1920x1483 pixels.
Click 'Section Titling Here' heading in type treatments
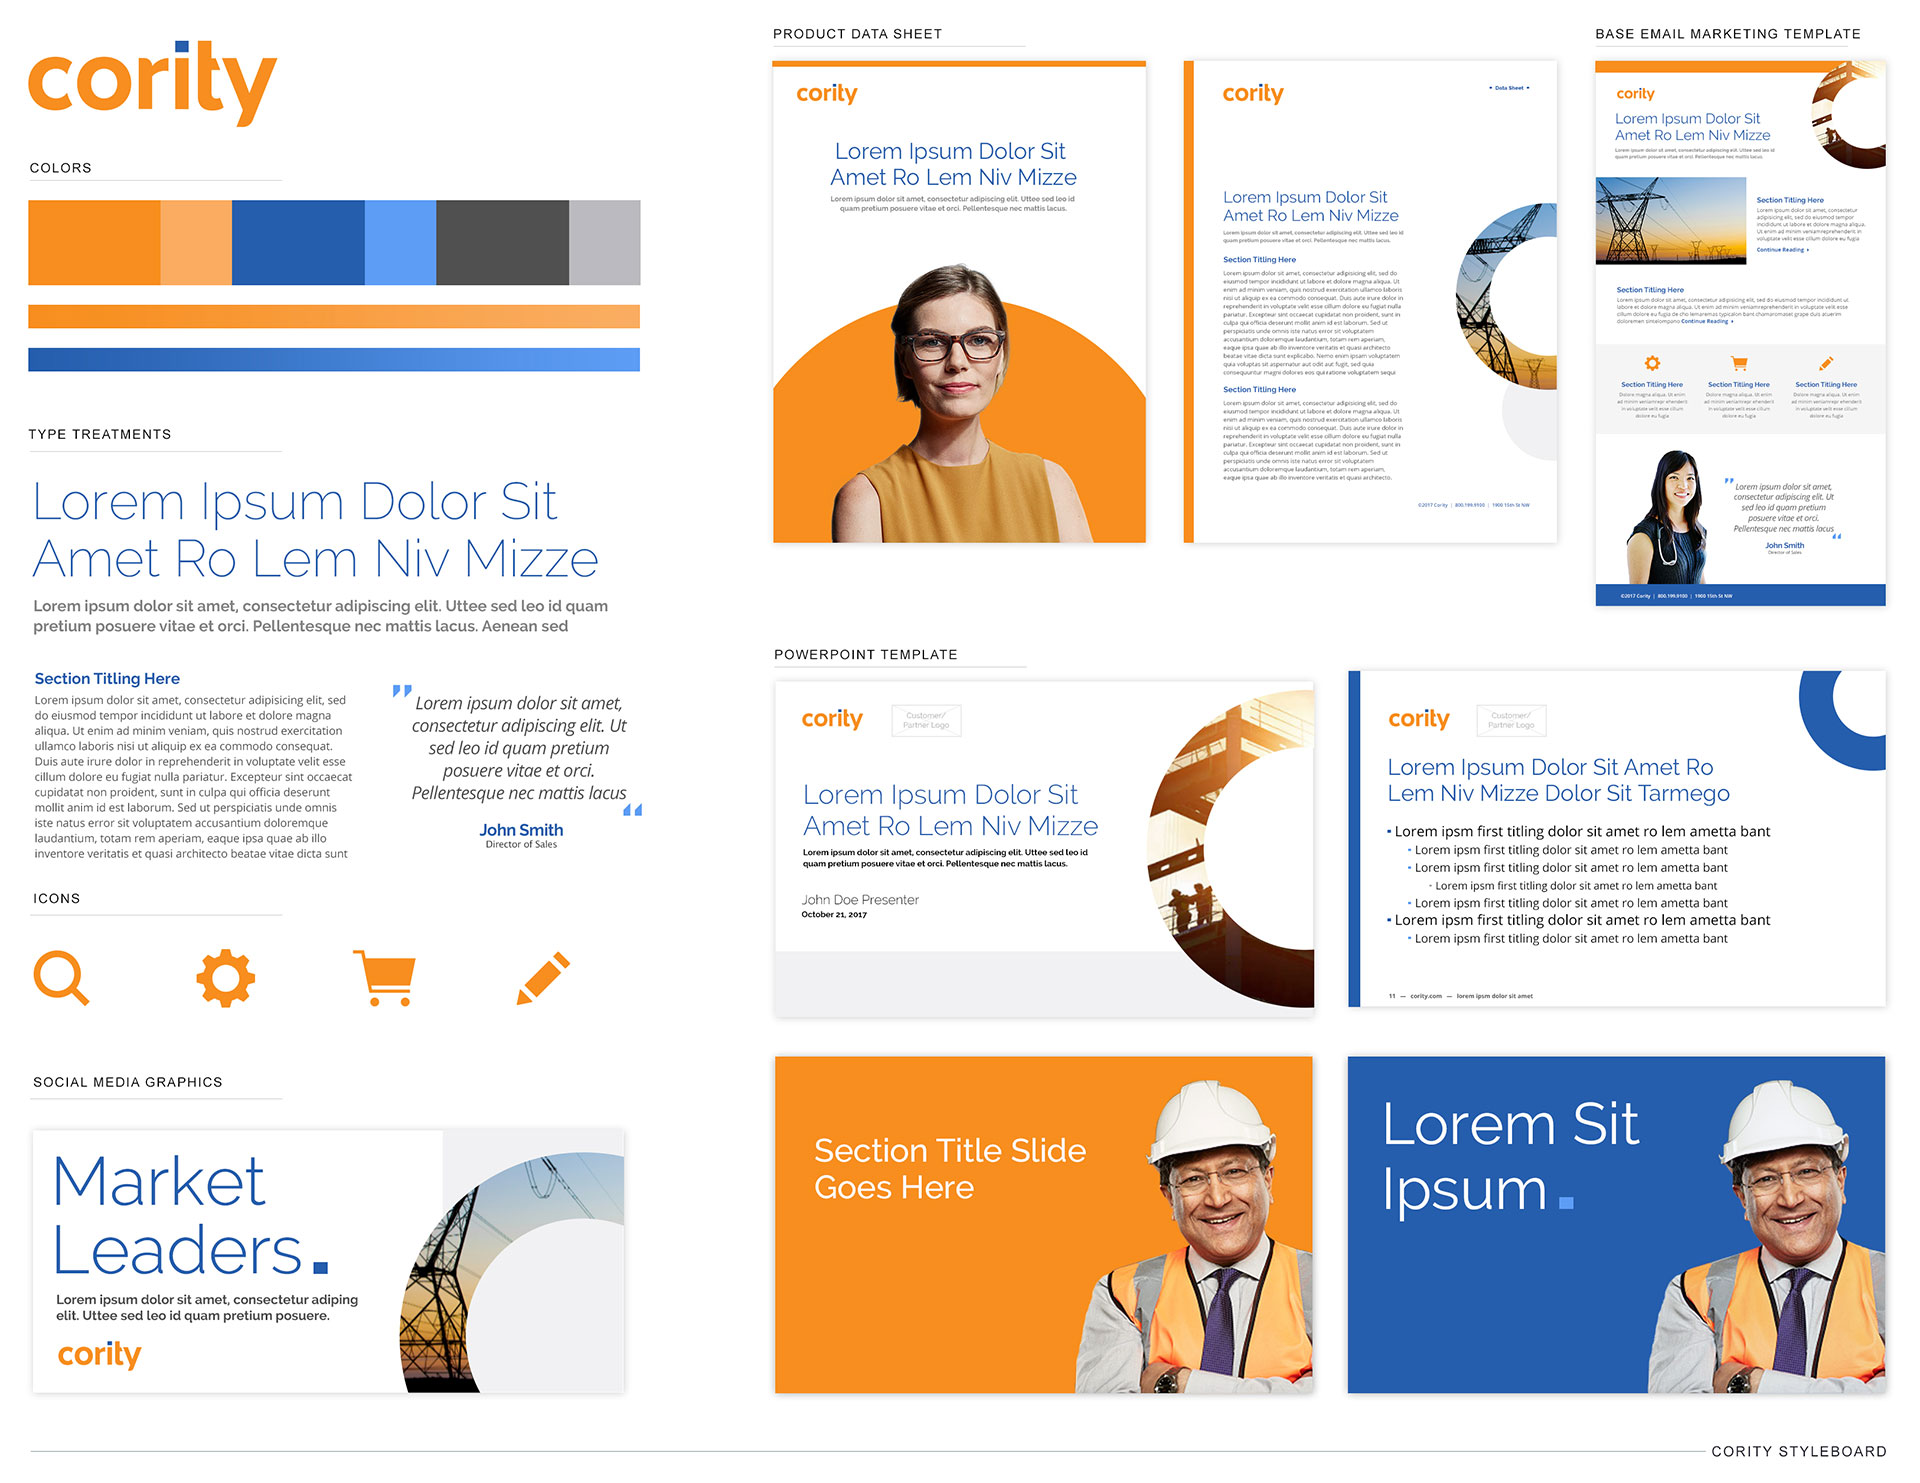[107, 679]
